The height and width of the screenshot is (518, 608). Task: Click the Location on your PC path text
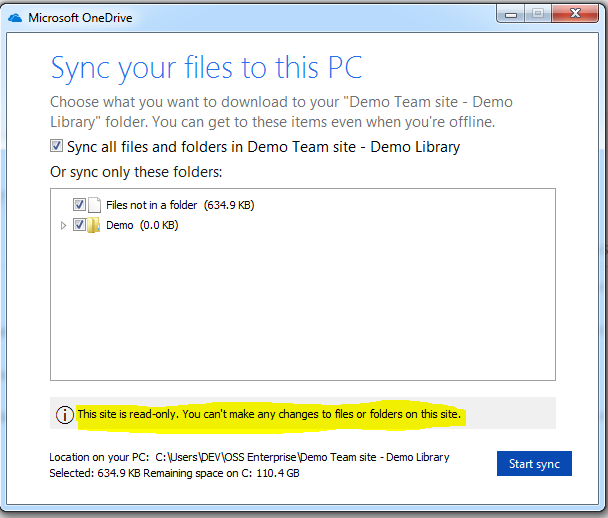click(249, 457)
